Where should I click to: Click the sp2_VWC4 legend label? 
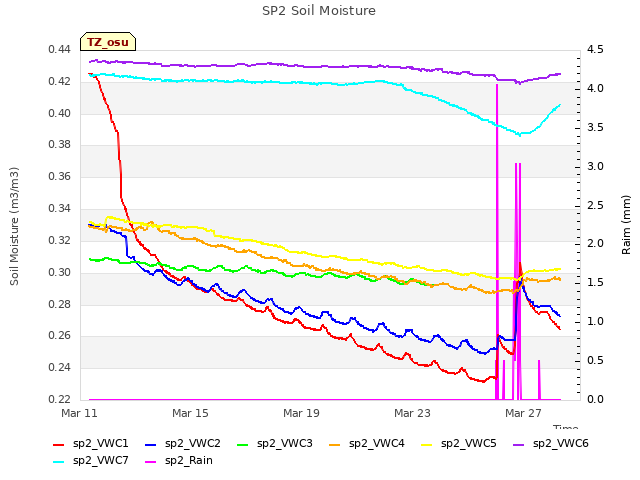point(376,444)
